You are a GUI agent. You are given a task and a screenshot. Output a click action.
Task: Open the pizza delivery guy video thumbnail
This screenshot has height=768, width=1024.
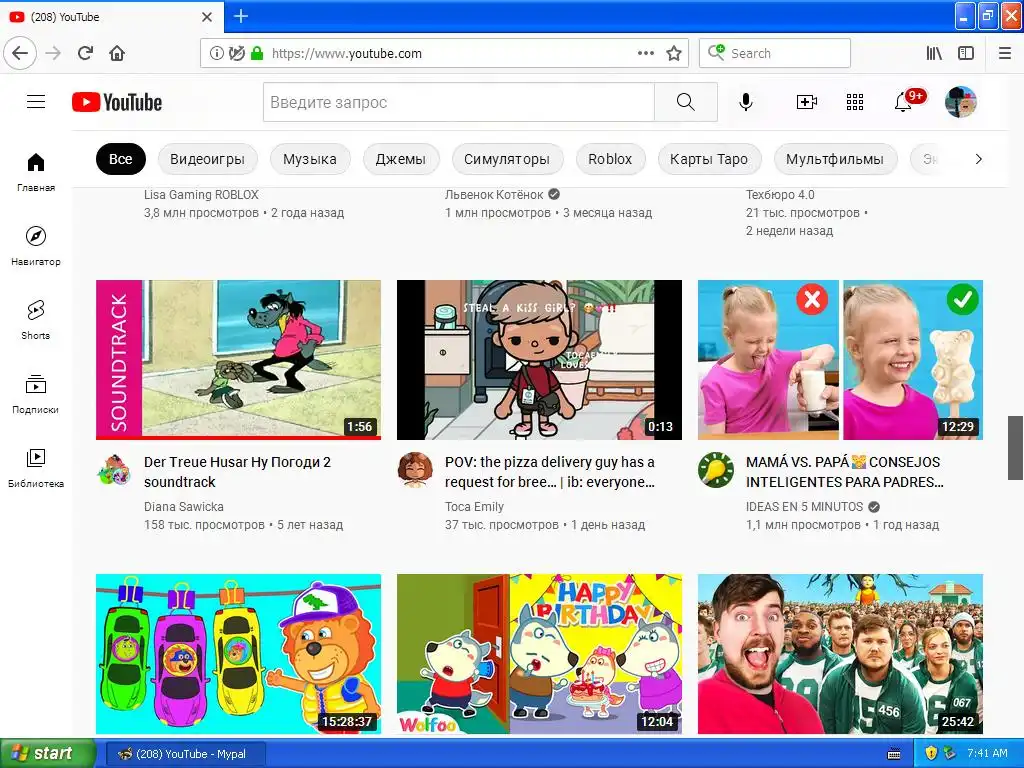pos(539,360)
